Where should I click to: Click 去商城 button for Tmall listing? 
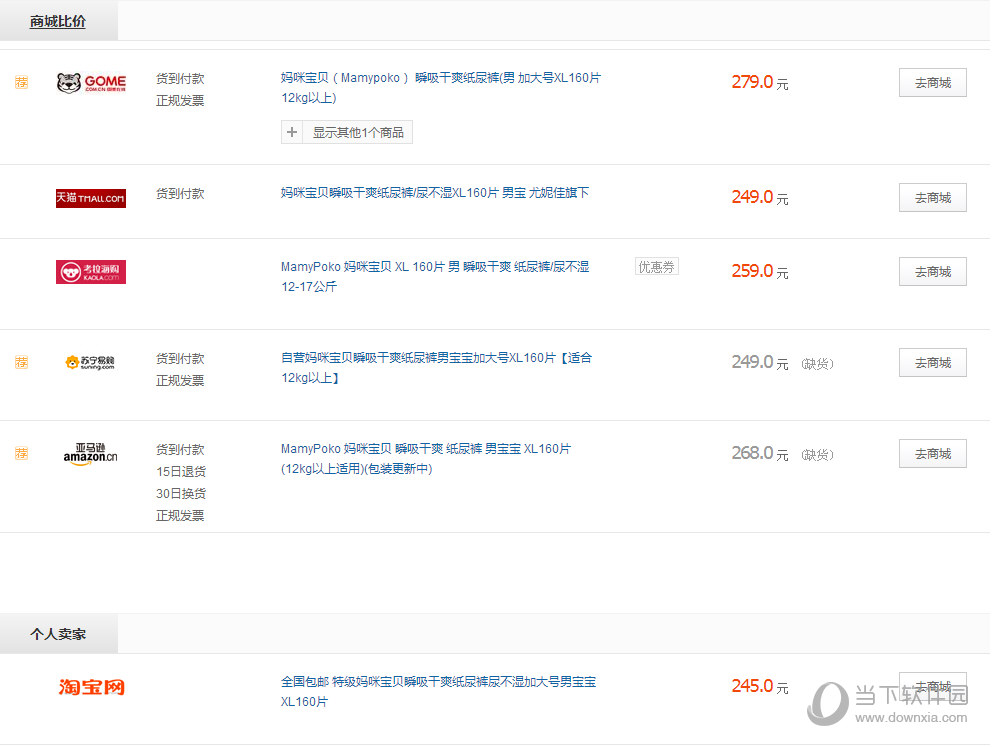932,198
